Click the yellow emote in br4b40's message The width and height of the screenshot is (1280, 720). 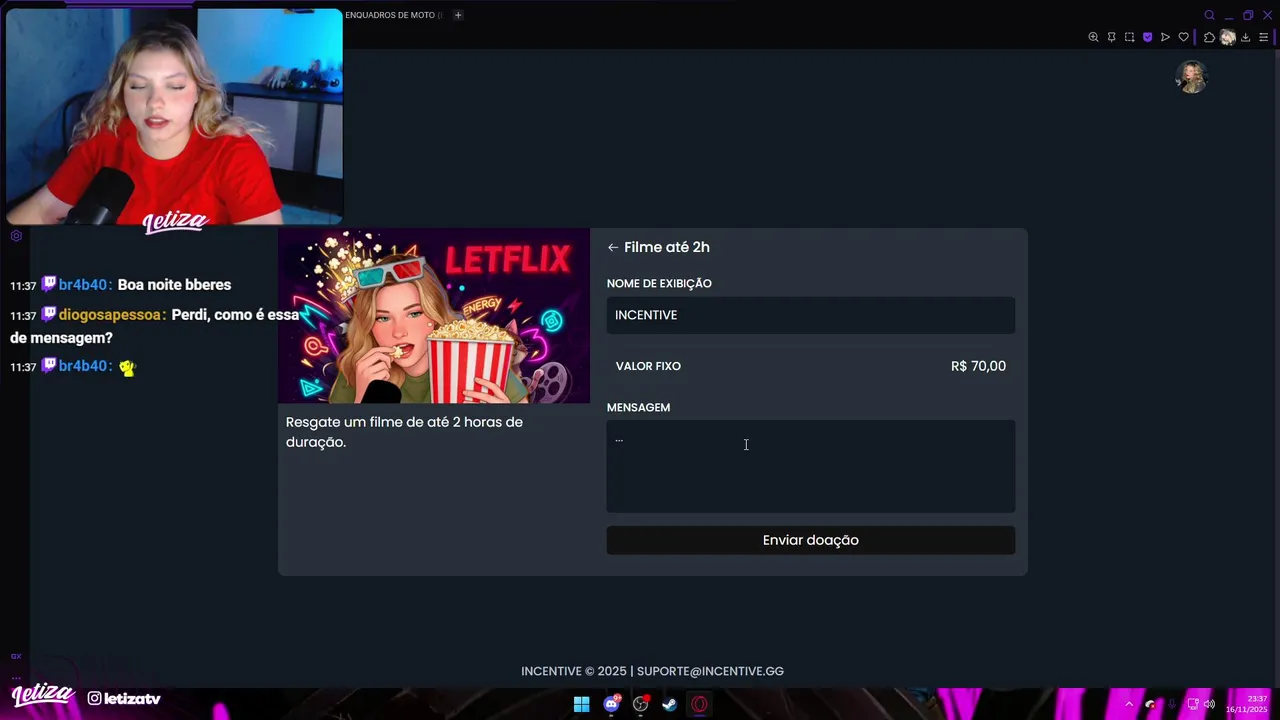click(x=127, y=367)
